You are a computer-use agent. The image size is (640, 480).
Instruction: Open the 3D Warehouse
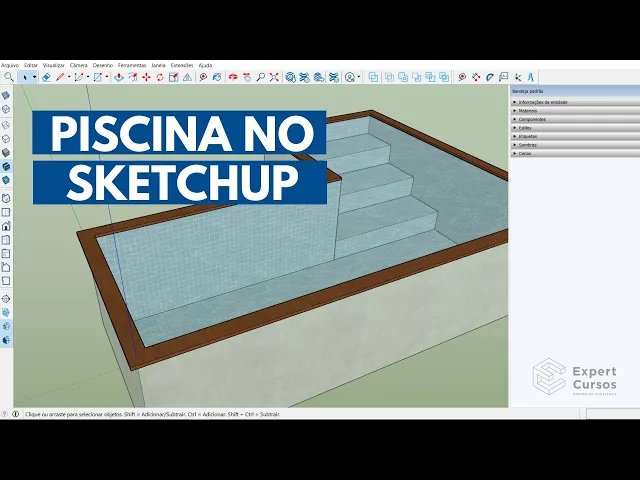coord(290,77)
